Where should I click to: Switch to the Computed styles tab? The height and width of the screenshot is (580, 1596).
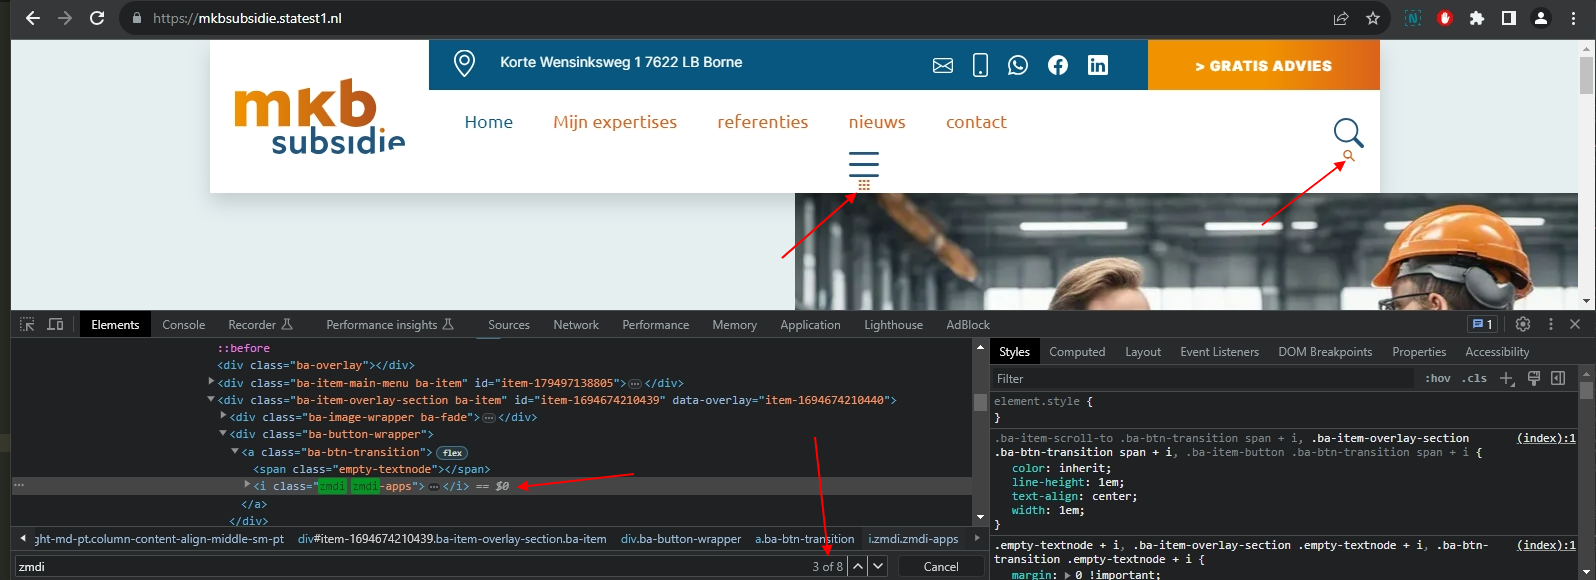click(1077, 352)
